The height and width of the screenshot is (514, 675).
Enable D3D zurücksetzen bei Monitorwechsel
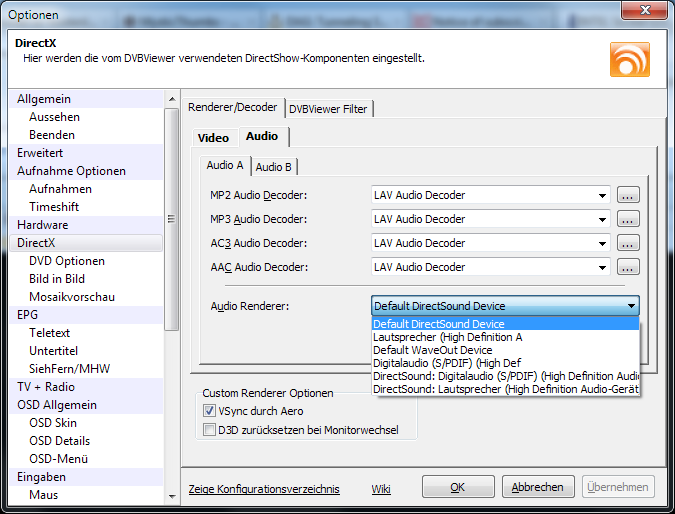[x=209, y=430]
